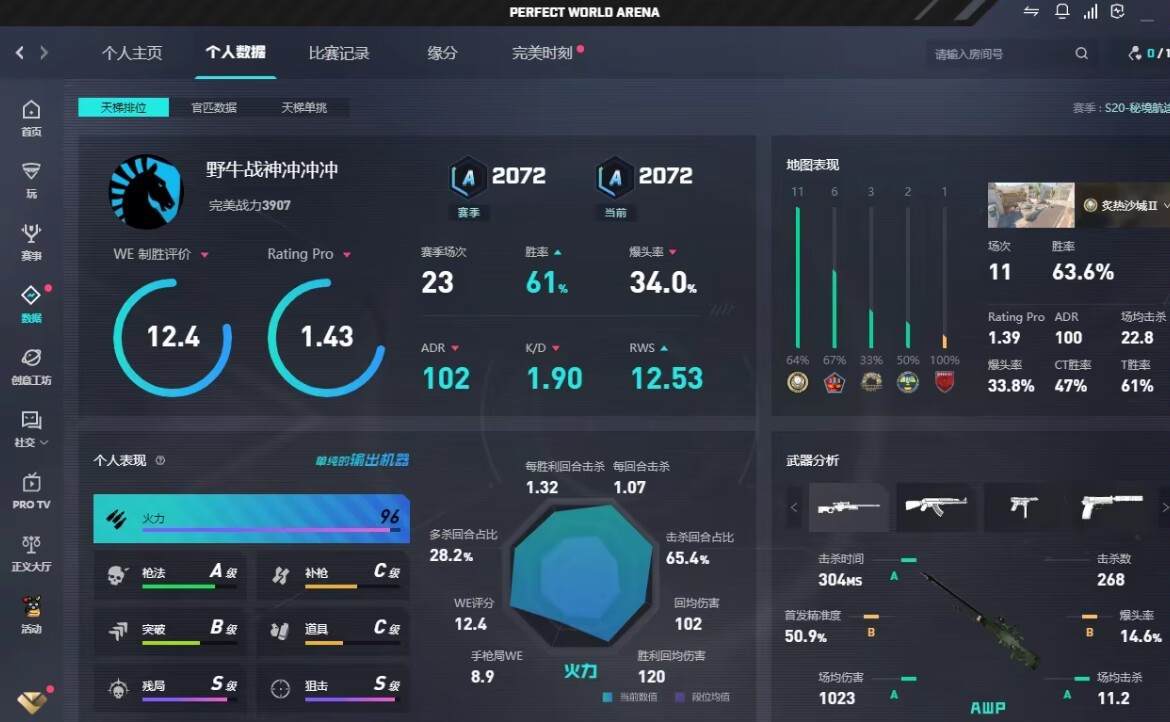1170x722 pixels.
Task: Select the submachine gun weapon icon
Action: 1023,507
